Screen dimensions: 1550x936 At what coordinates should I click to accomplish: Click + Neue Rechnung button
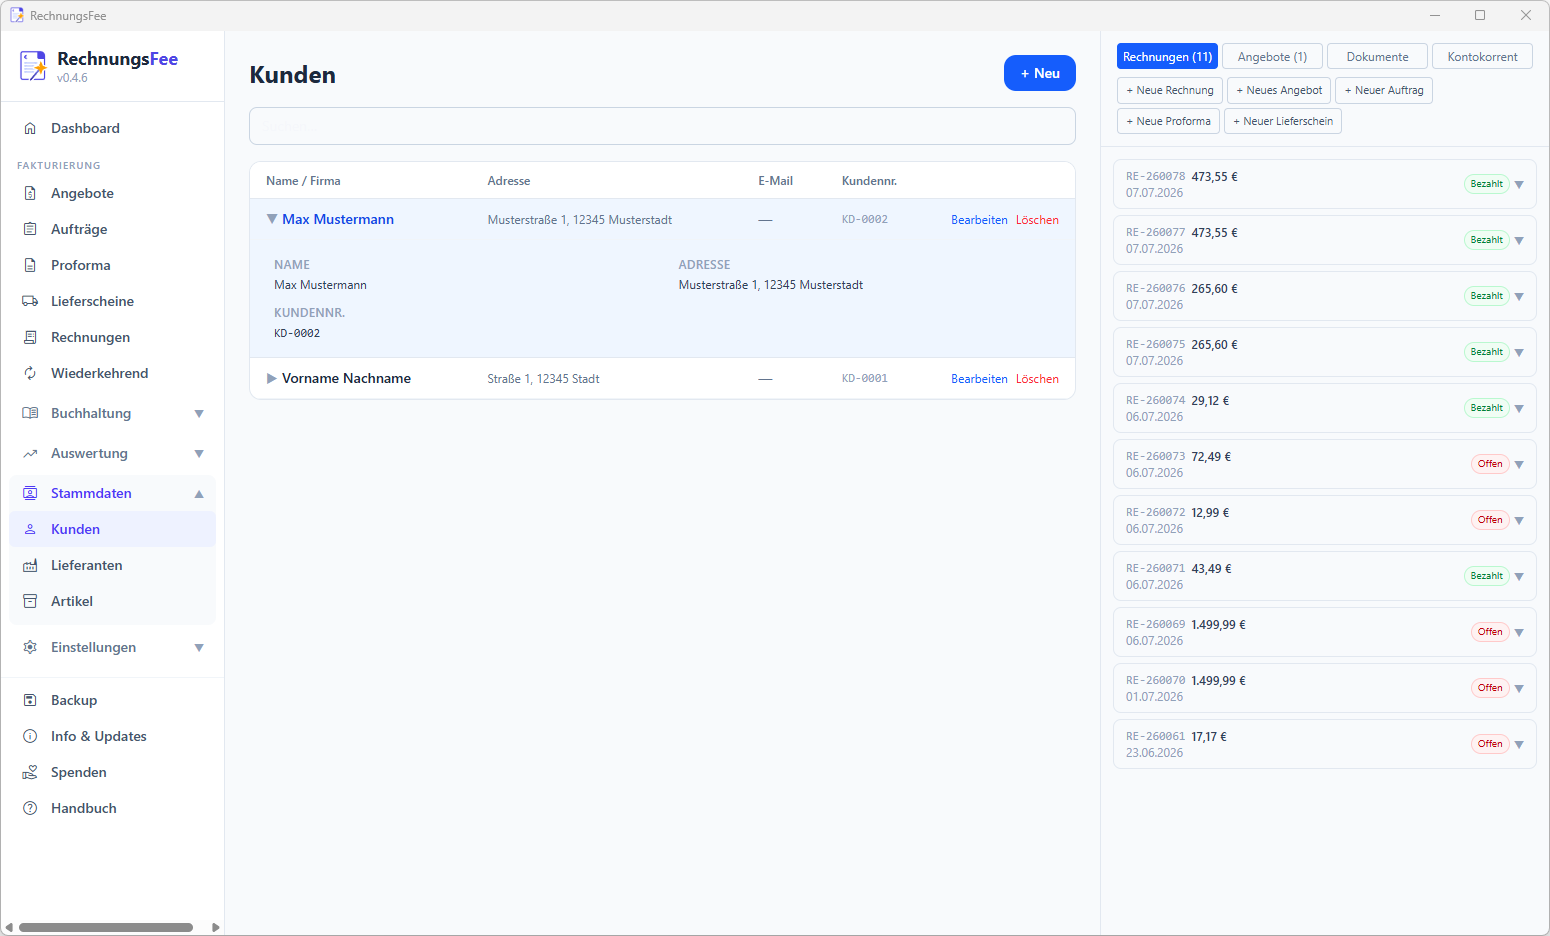(1170, 90)
